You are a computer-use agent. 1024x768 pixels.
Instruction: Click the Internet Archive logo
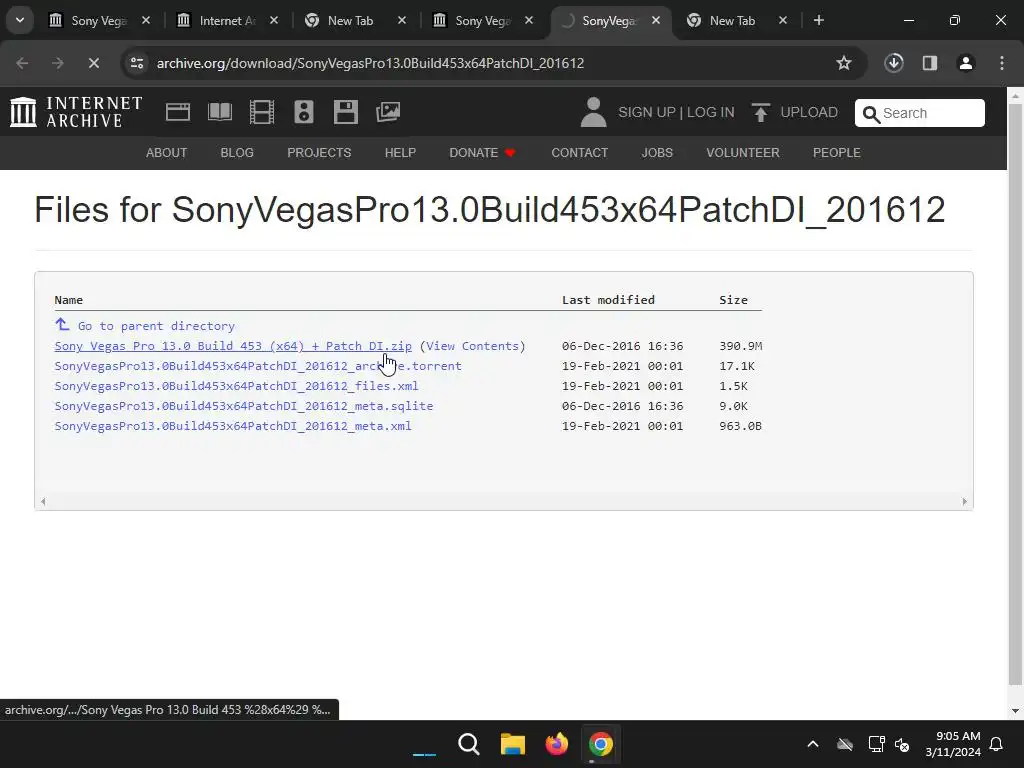click(x=76, y=112)
